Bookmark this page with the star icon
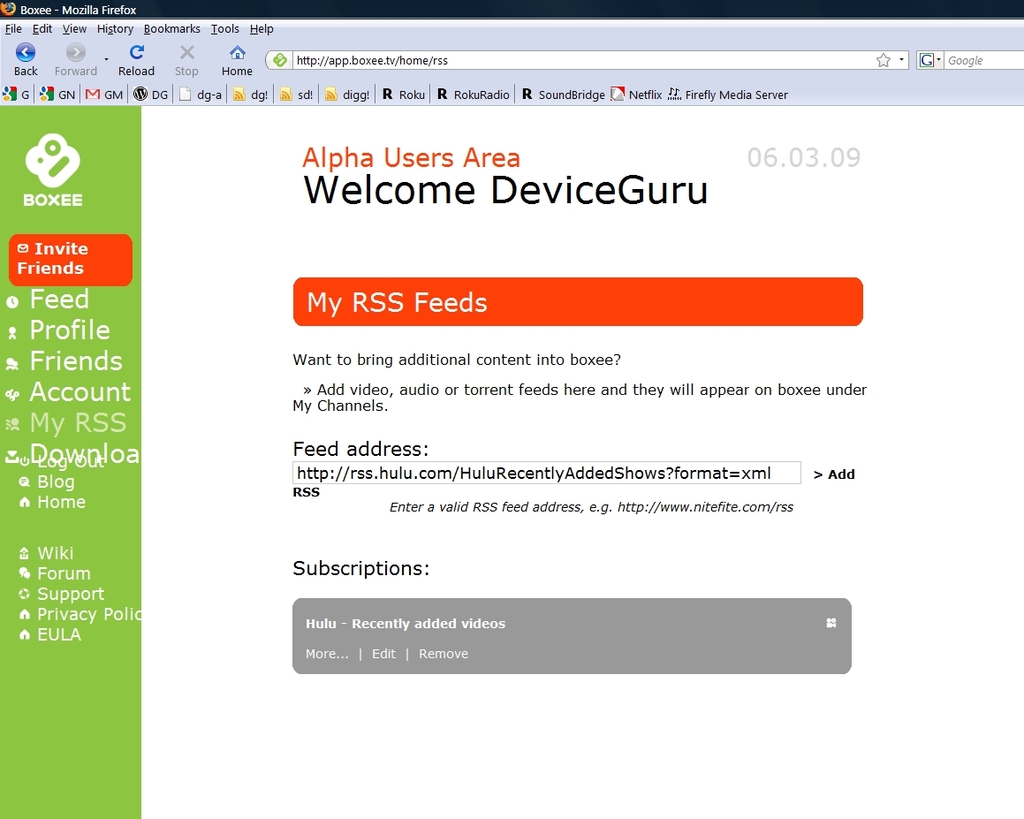1024x819 pixels. coord(883,60)
